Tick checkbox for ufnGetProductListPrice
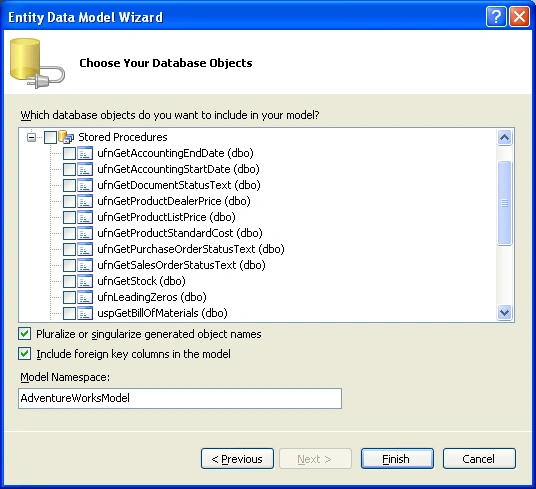The height and width of the screenshot is (489, 536). coord(69,217)
